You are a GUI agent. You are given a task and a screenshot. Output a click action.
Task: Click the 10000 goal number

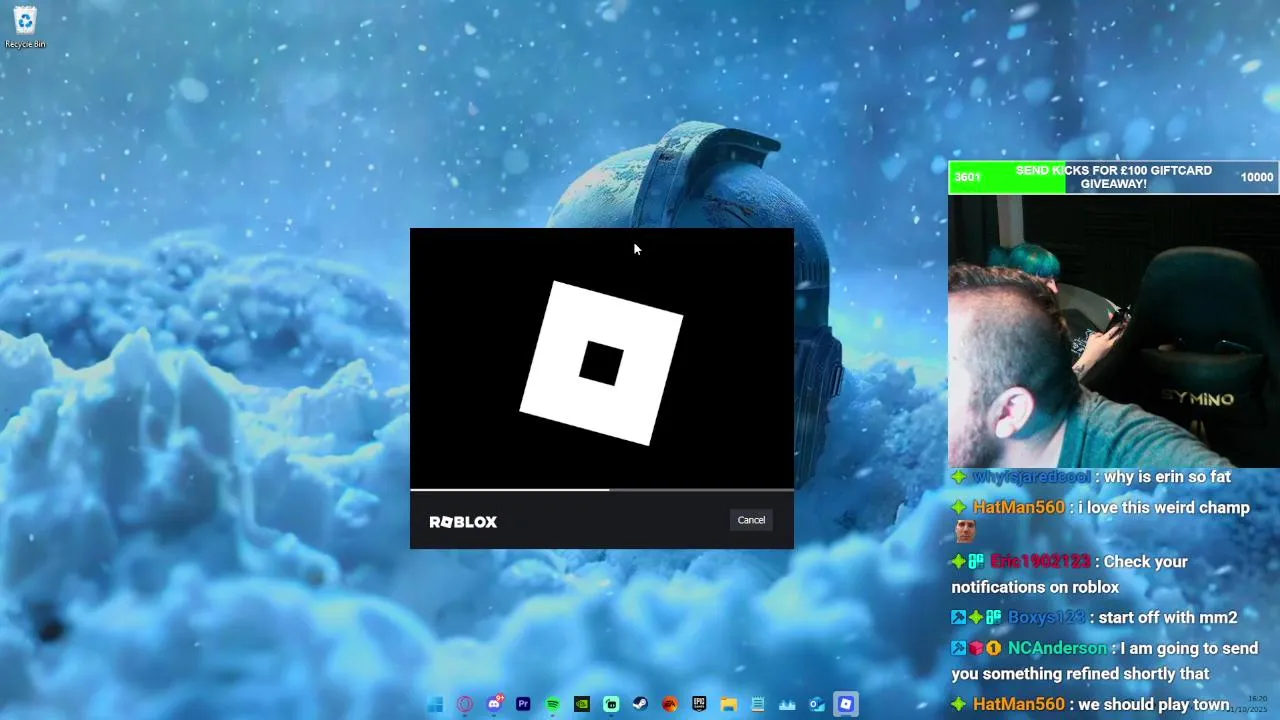click(x=1257, y=177)
